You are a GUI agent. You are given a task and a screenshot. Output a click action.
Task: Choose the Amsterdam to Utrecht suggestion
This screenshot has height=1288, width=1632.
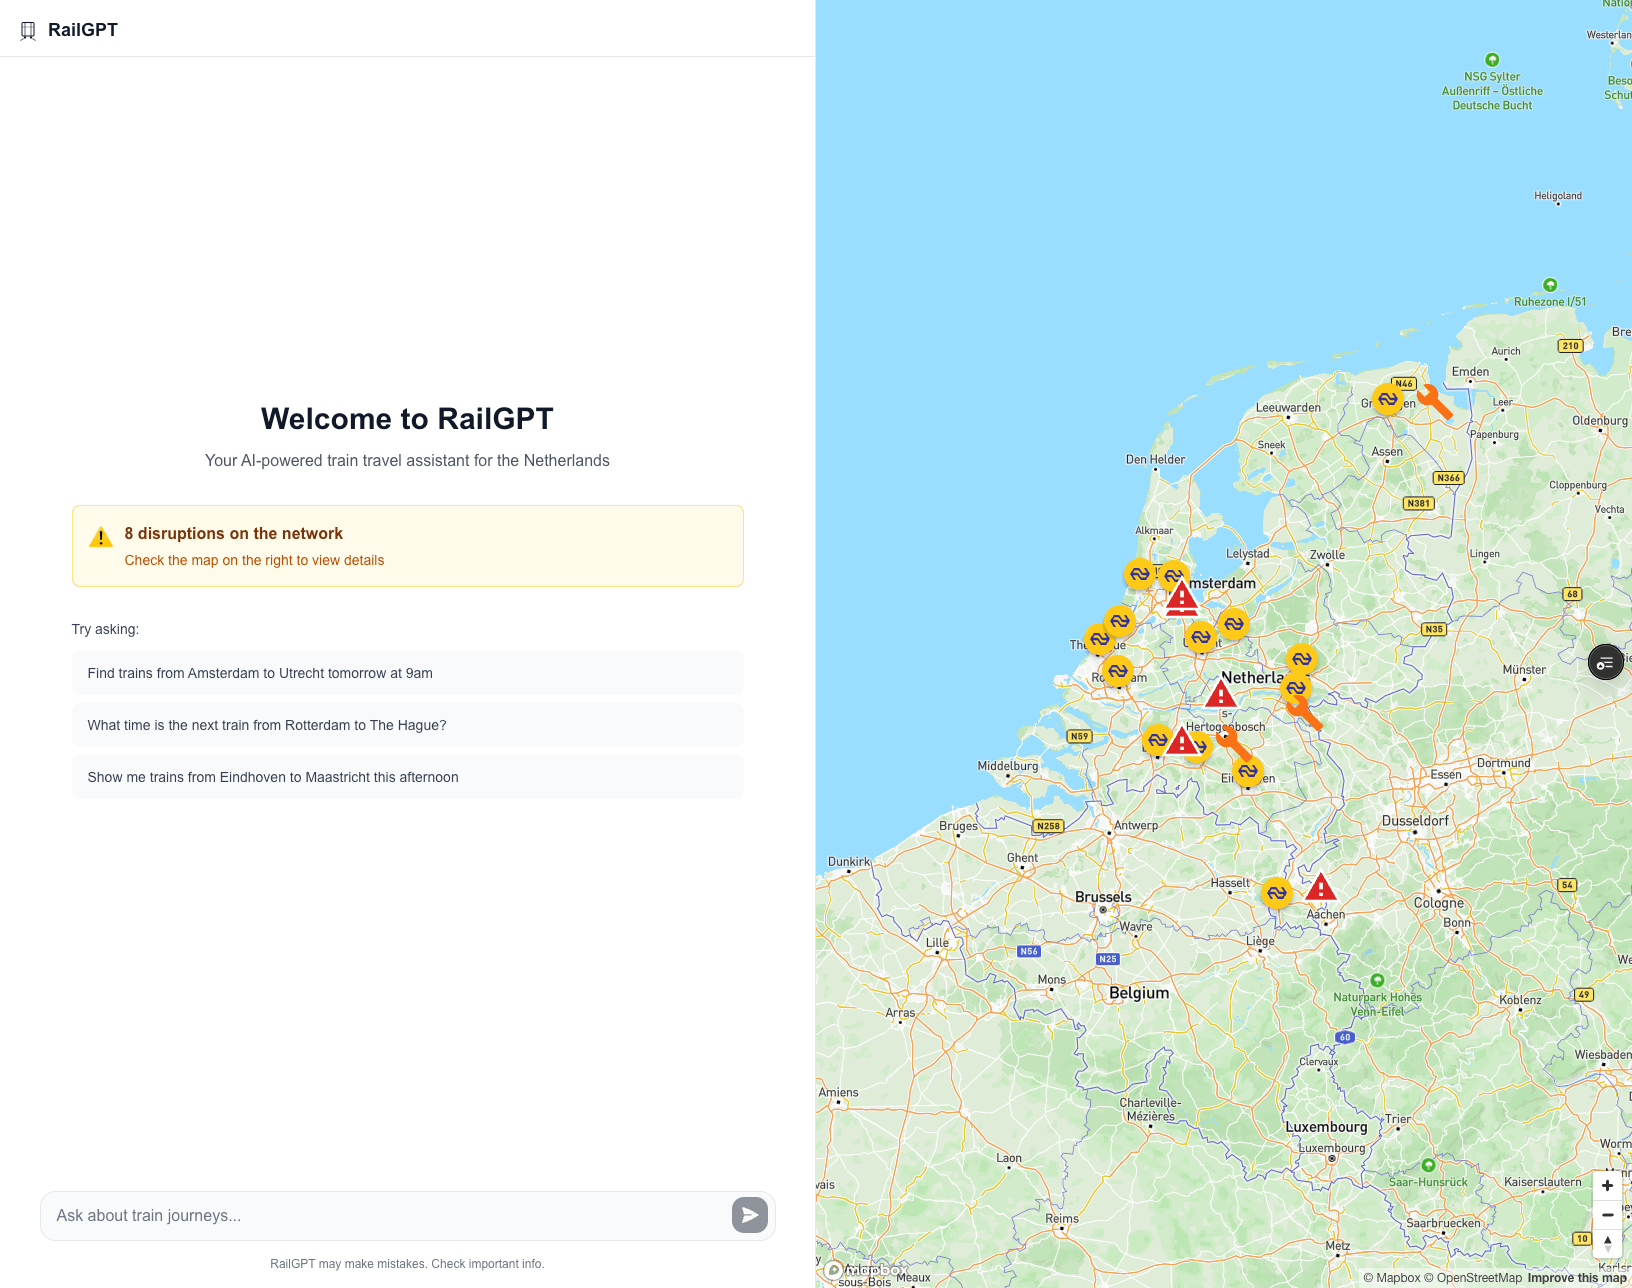(x=407, y=673)
